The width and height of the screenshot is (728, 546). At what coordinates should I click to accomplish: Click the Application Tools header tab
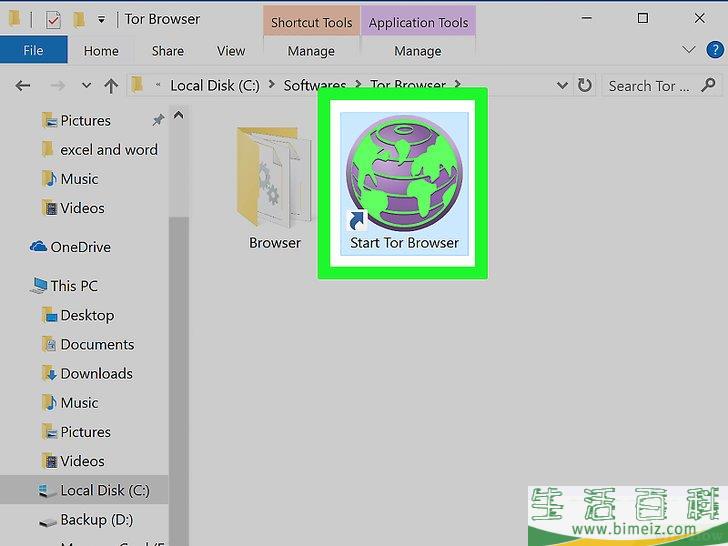[418, 22]
